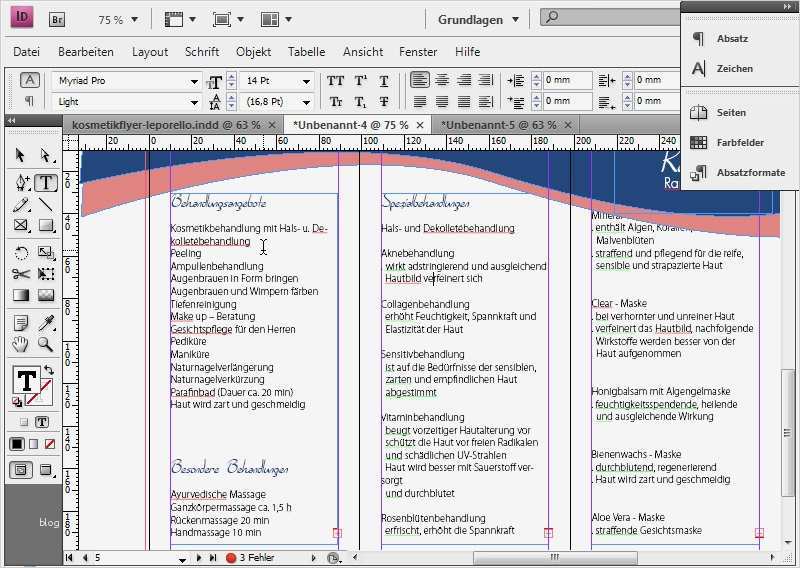
Task: Select the Gradient Feather tool
Action: (x=46, y=295)
